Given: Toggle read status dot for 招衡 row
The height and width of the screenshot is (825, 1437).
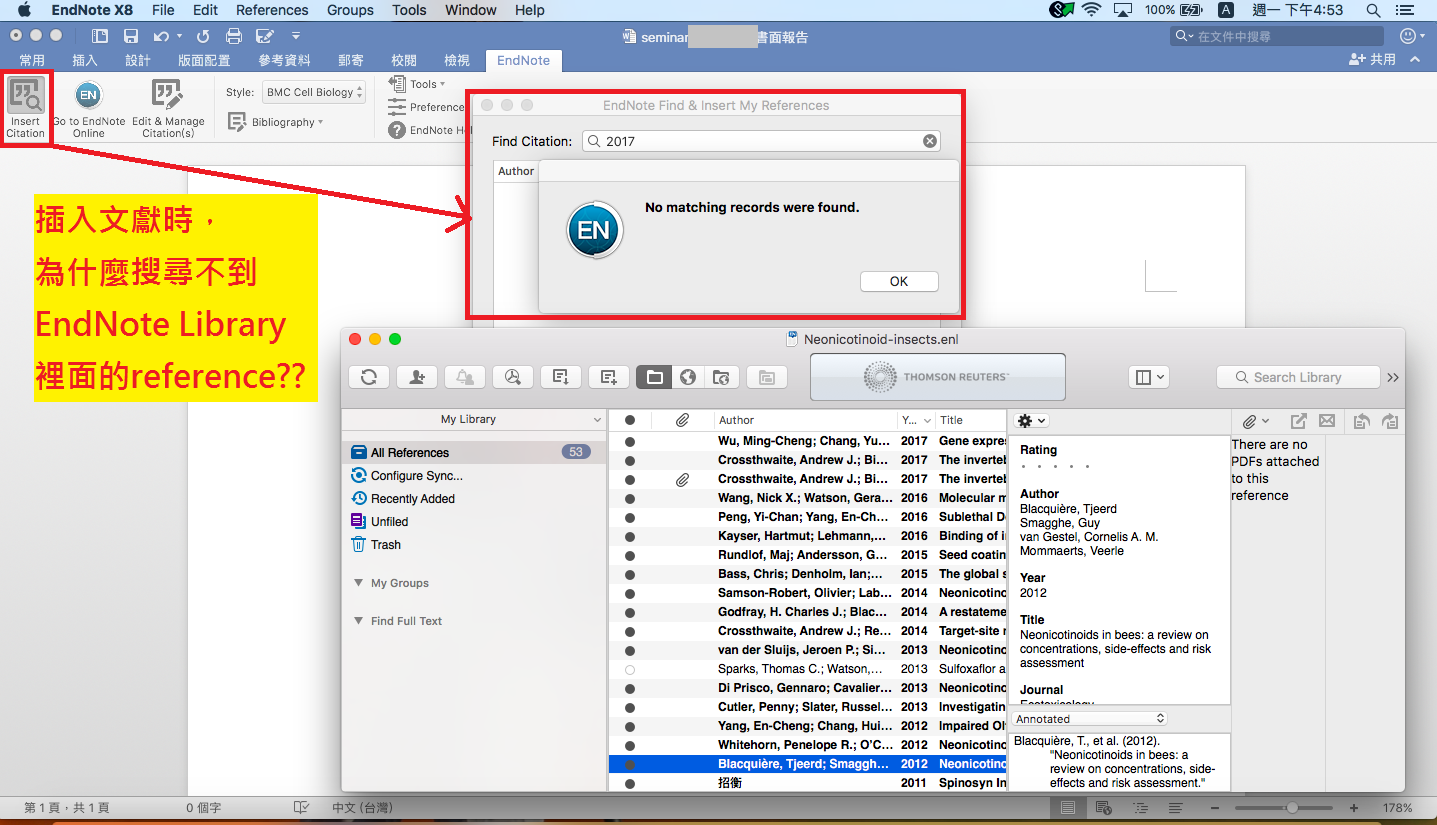Looking at the screenshot, I should pos(629,783).
